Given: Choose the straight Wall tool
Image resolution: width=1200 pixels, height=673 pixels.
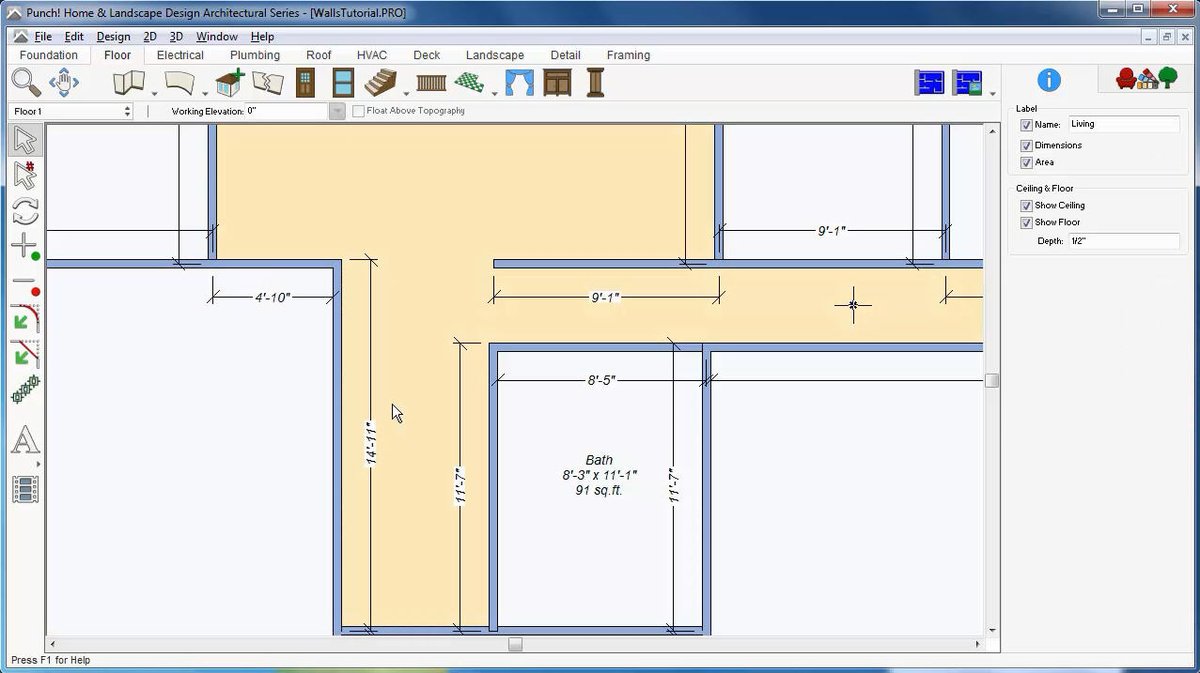Looking at the screenshot, I should pos(128,82).
